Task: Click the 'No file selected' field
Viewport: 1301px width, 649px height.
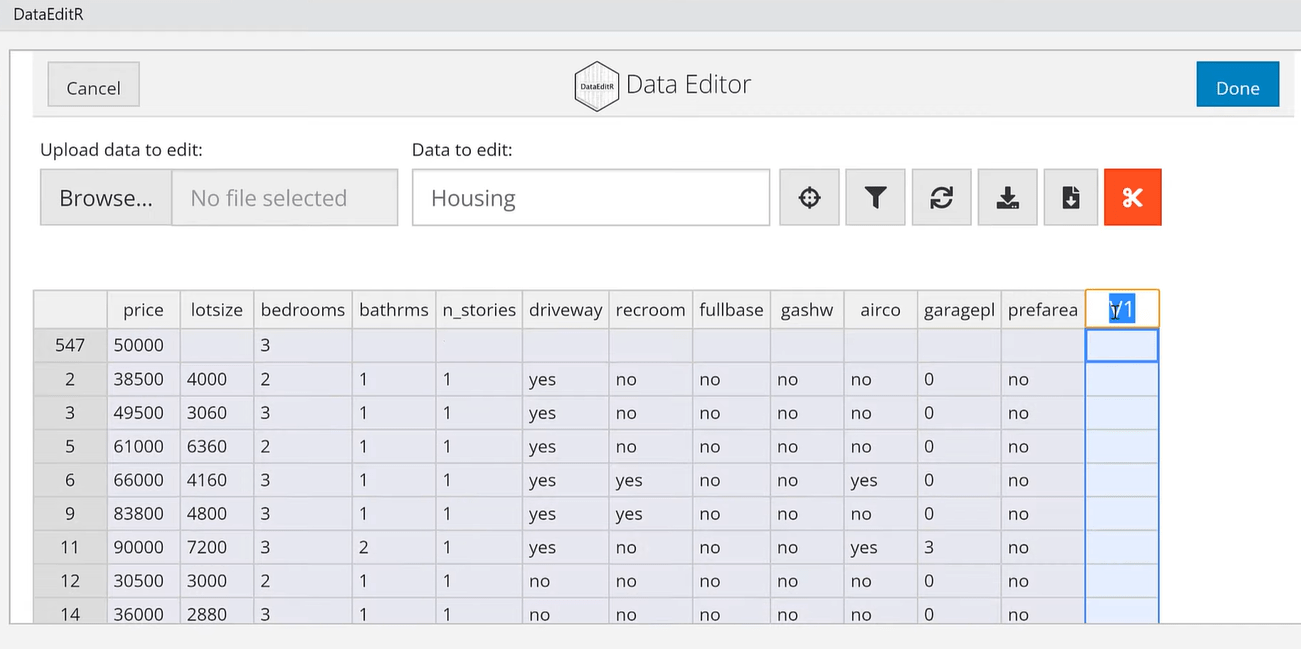Action: [x=285, y=198]
